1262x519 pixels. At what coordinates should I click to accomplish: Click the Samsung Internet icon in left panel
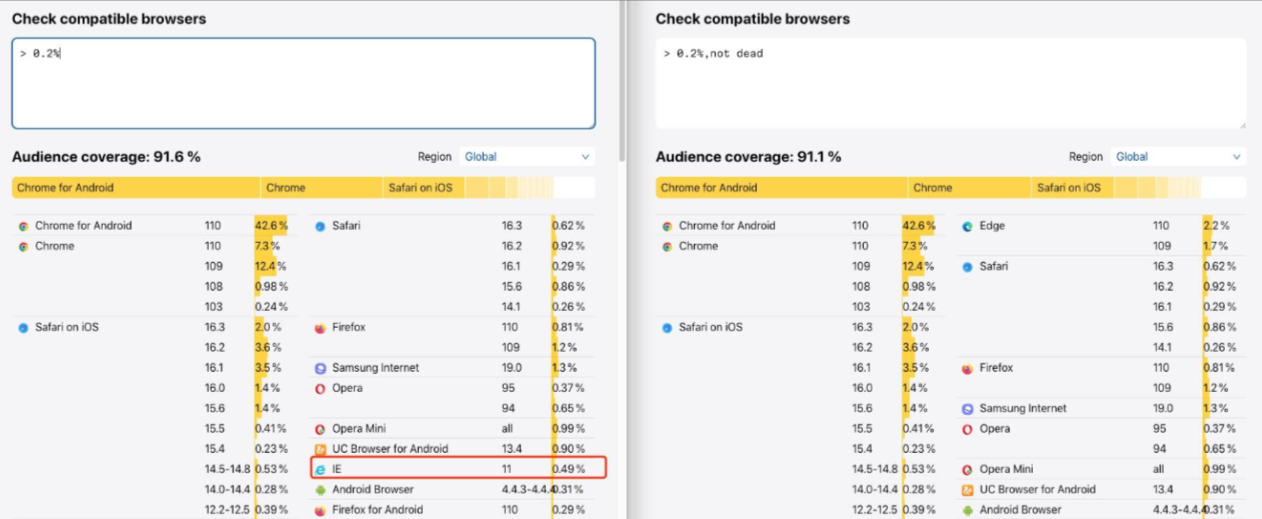pos(320,368)
